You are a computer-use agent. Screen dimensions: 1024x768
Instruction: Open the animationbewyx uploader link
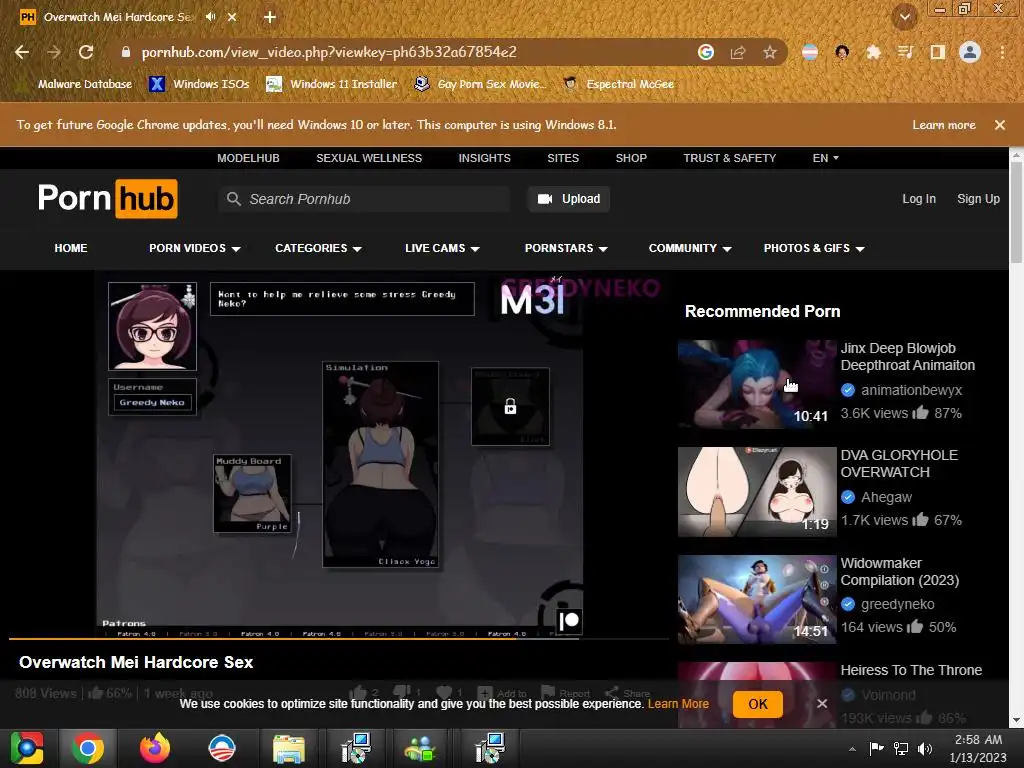911,390
